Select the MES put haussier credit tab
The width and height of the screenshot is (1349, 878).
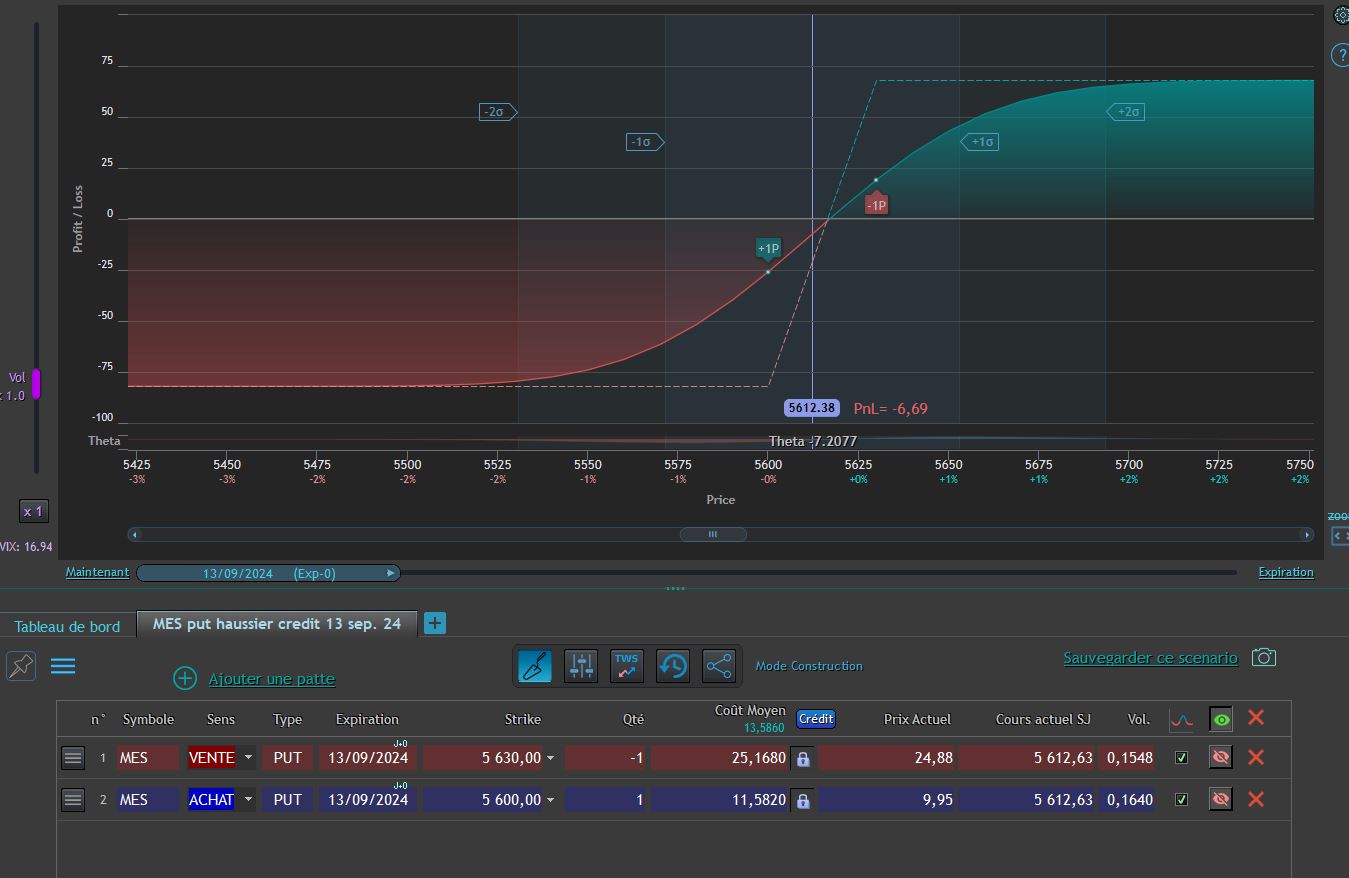(277, 623)
